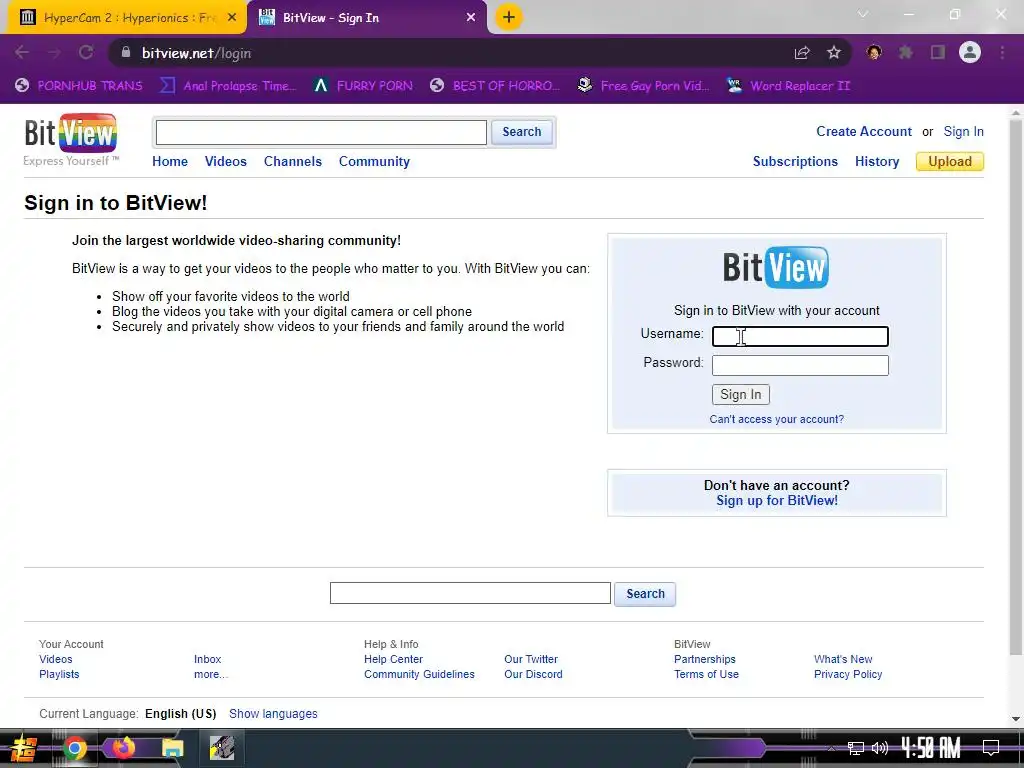Open footer Inbox link
Screen dimensions: 1024x768
click(207, 659)
